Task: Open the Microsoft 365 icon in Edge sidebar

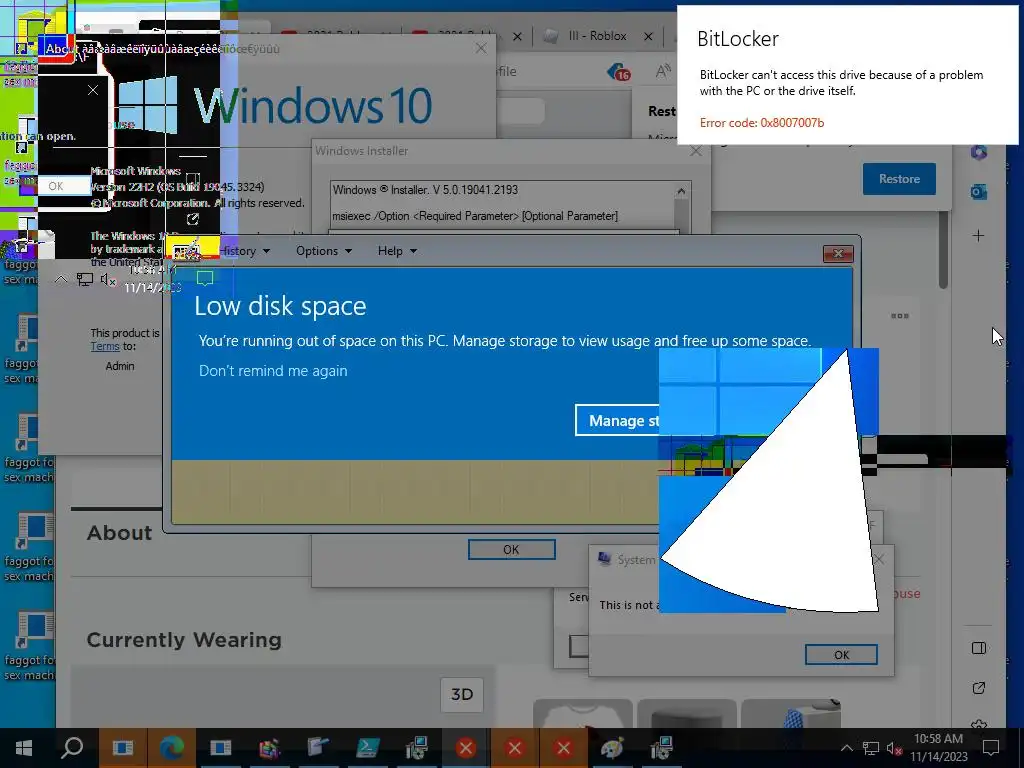Action: [x=978, y=152]
